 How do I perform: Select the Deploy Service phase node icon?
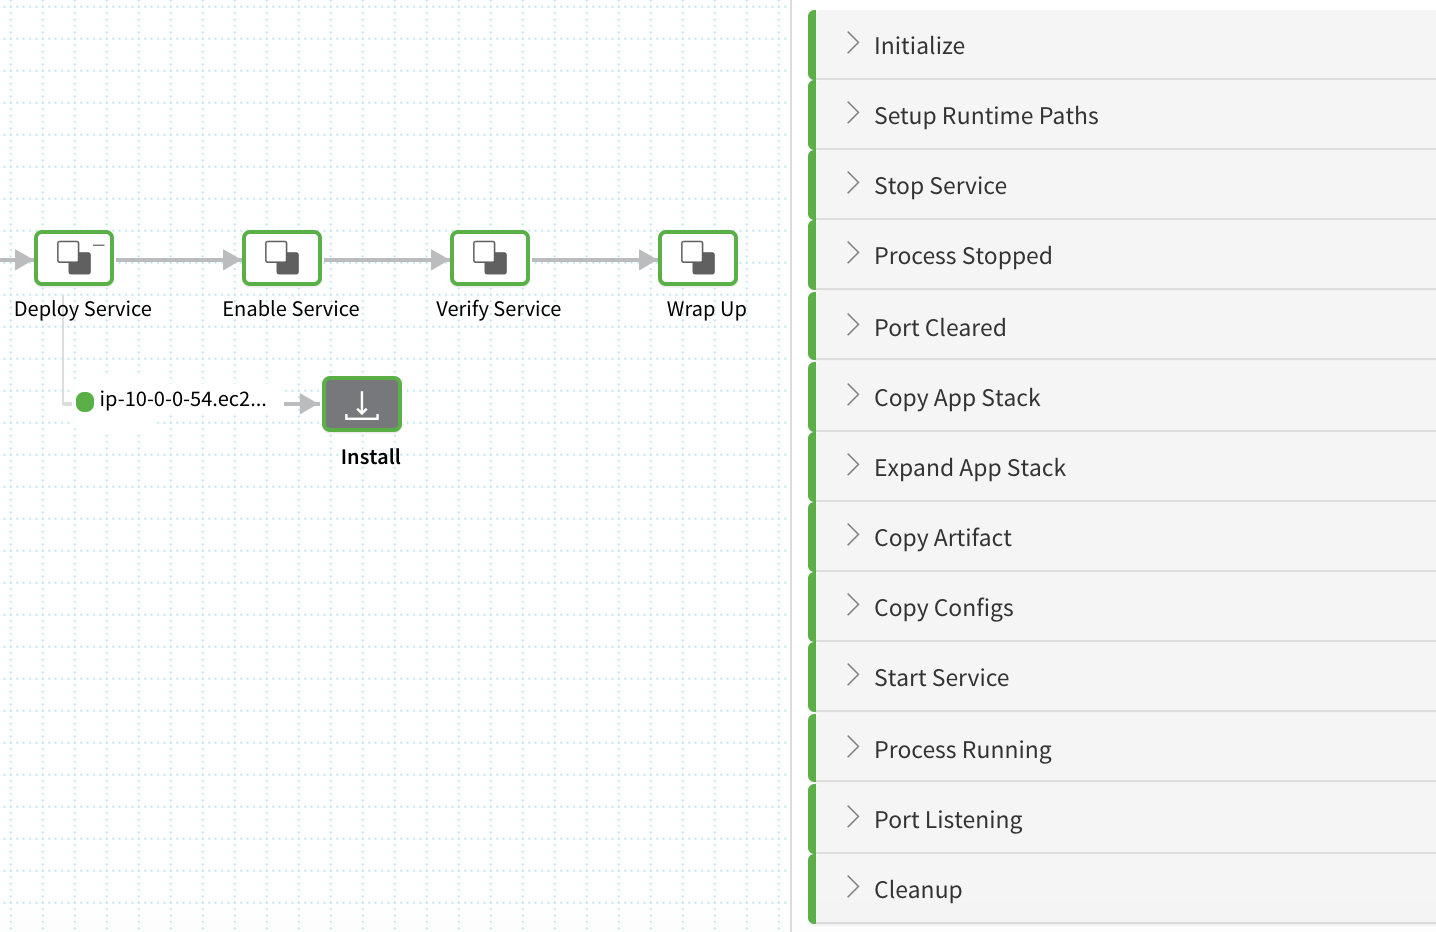pos(74,258)
